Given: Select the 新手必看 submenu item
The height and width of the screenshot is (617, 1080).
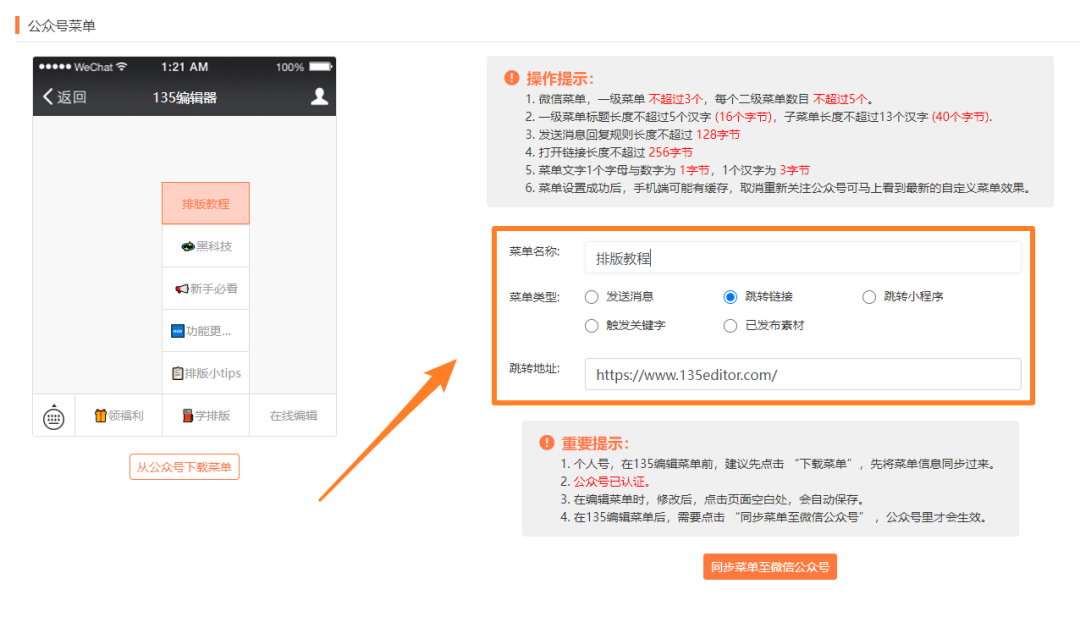Looking at the screenshot, I should (205, 289).
